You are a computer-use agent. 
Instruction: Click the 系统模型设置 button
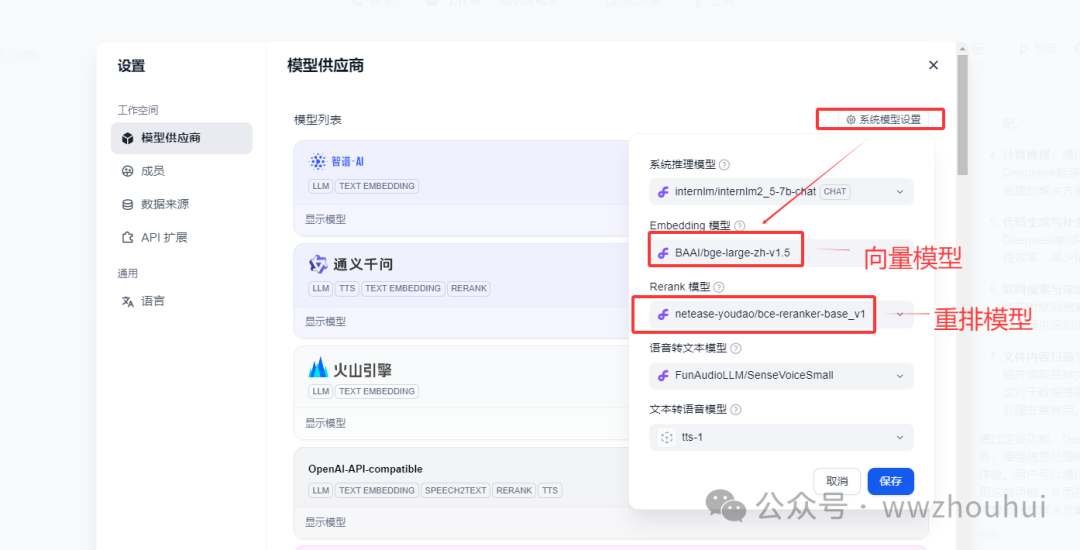coord(883,119)
